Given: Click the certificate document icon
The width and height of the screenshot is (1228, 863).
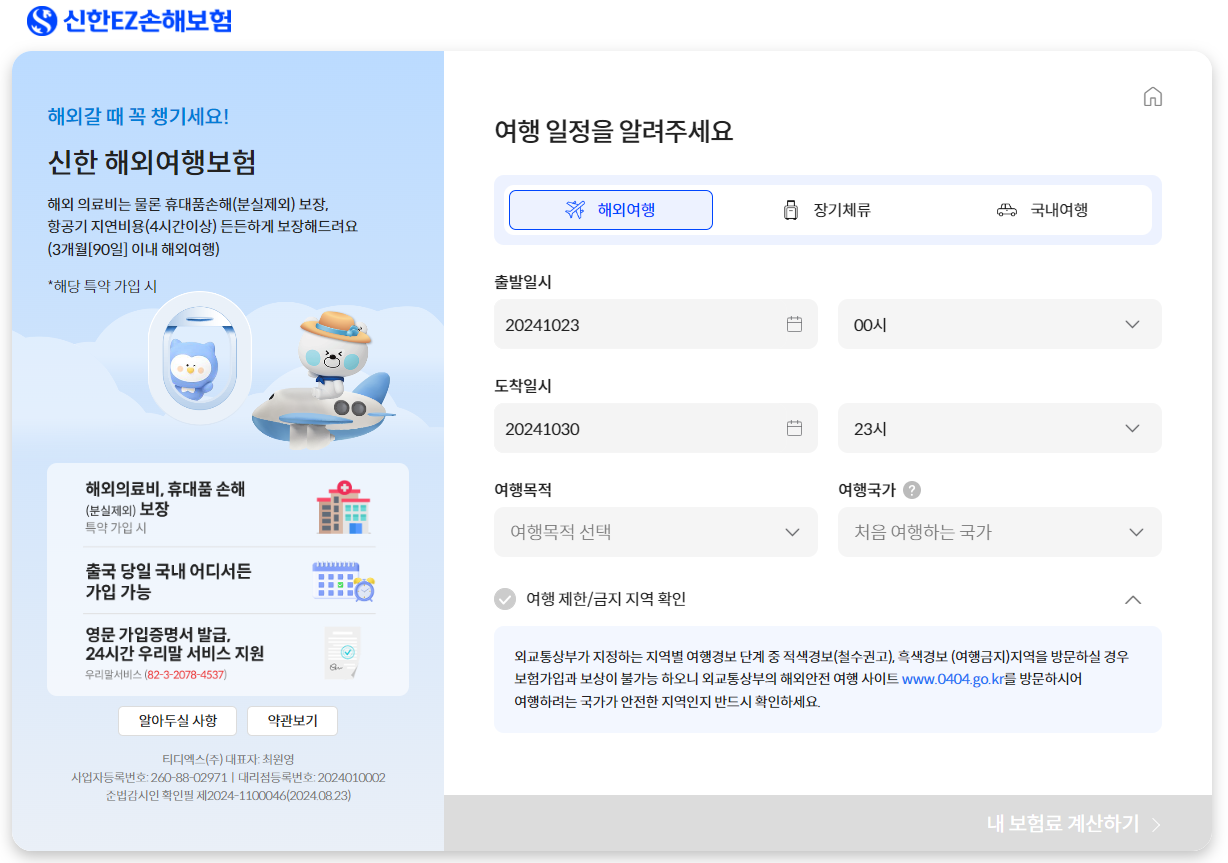Looking at the screenshot, I should [x=342, y=653].
